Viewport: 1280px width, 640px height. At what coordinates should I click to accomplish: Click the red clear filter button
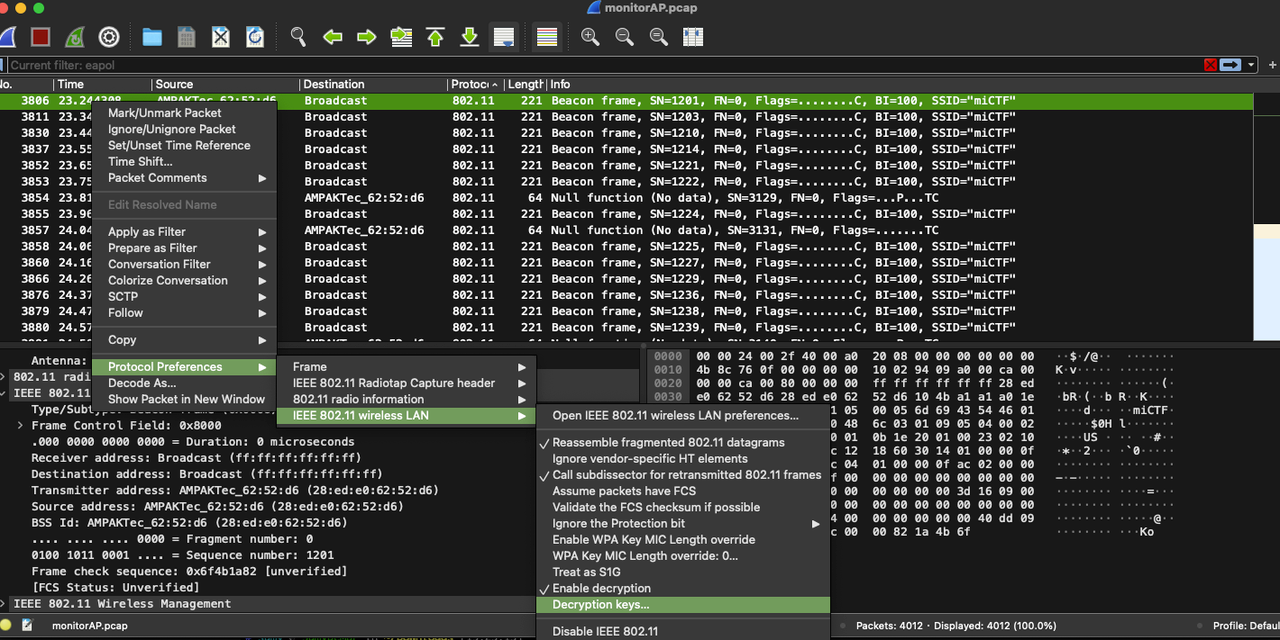(x=1211, y=65)
